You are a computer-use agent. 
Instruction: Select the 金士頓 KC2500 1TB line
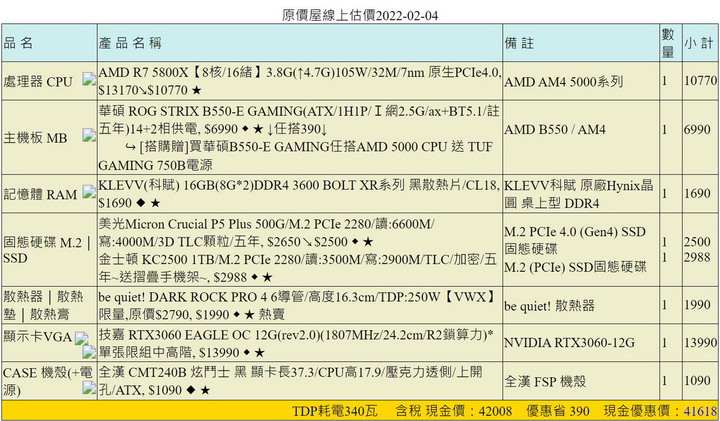(298, 268)
